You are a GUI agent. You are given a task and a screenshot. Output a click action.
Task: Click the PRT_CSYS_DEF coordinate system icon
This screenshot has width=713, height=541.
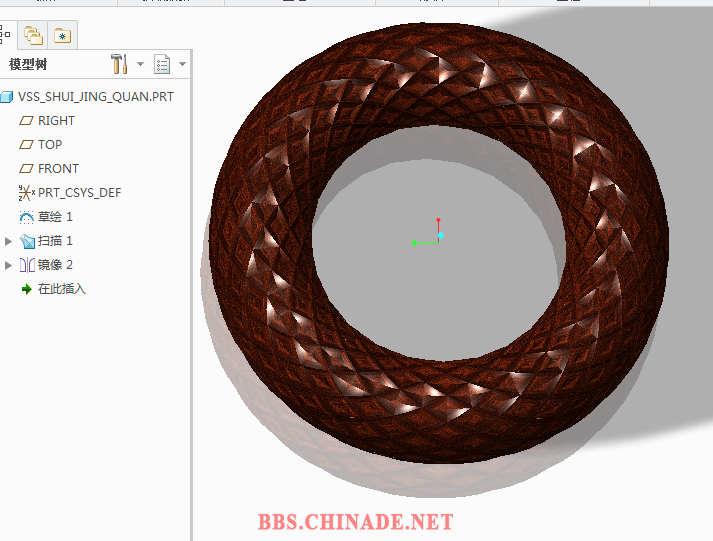tap(26, 192)
